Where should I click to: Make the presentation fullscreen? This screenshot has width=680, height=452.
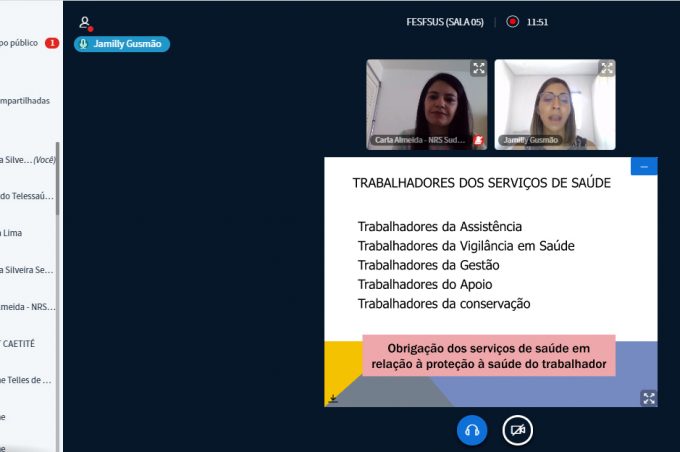[x=649, y=398]
